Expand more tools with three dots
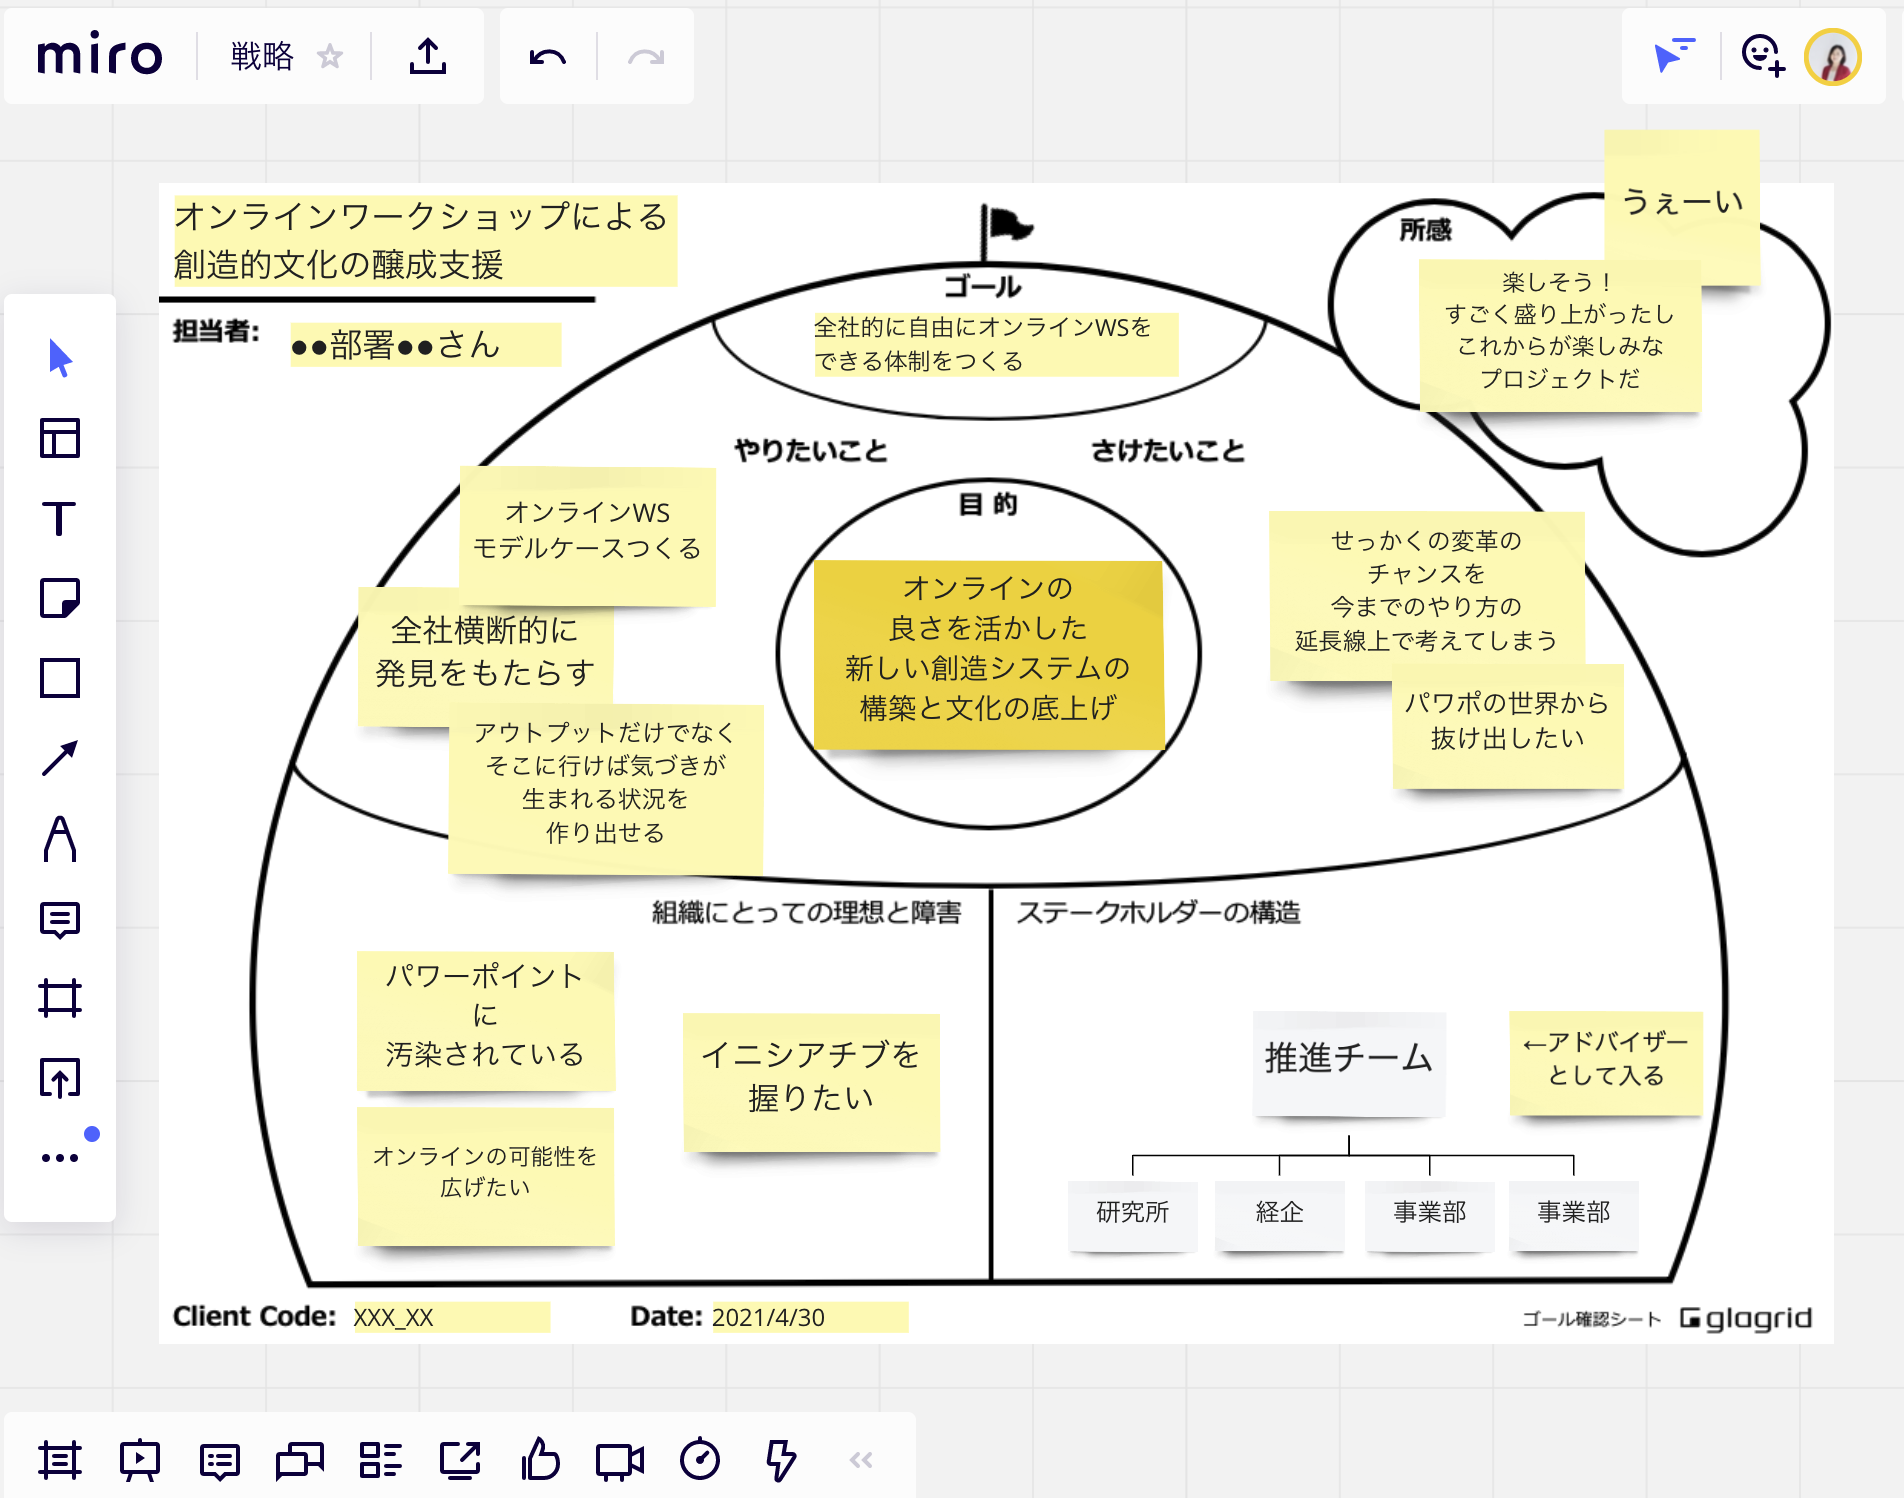 click(60, 1158)
